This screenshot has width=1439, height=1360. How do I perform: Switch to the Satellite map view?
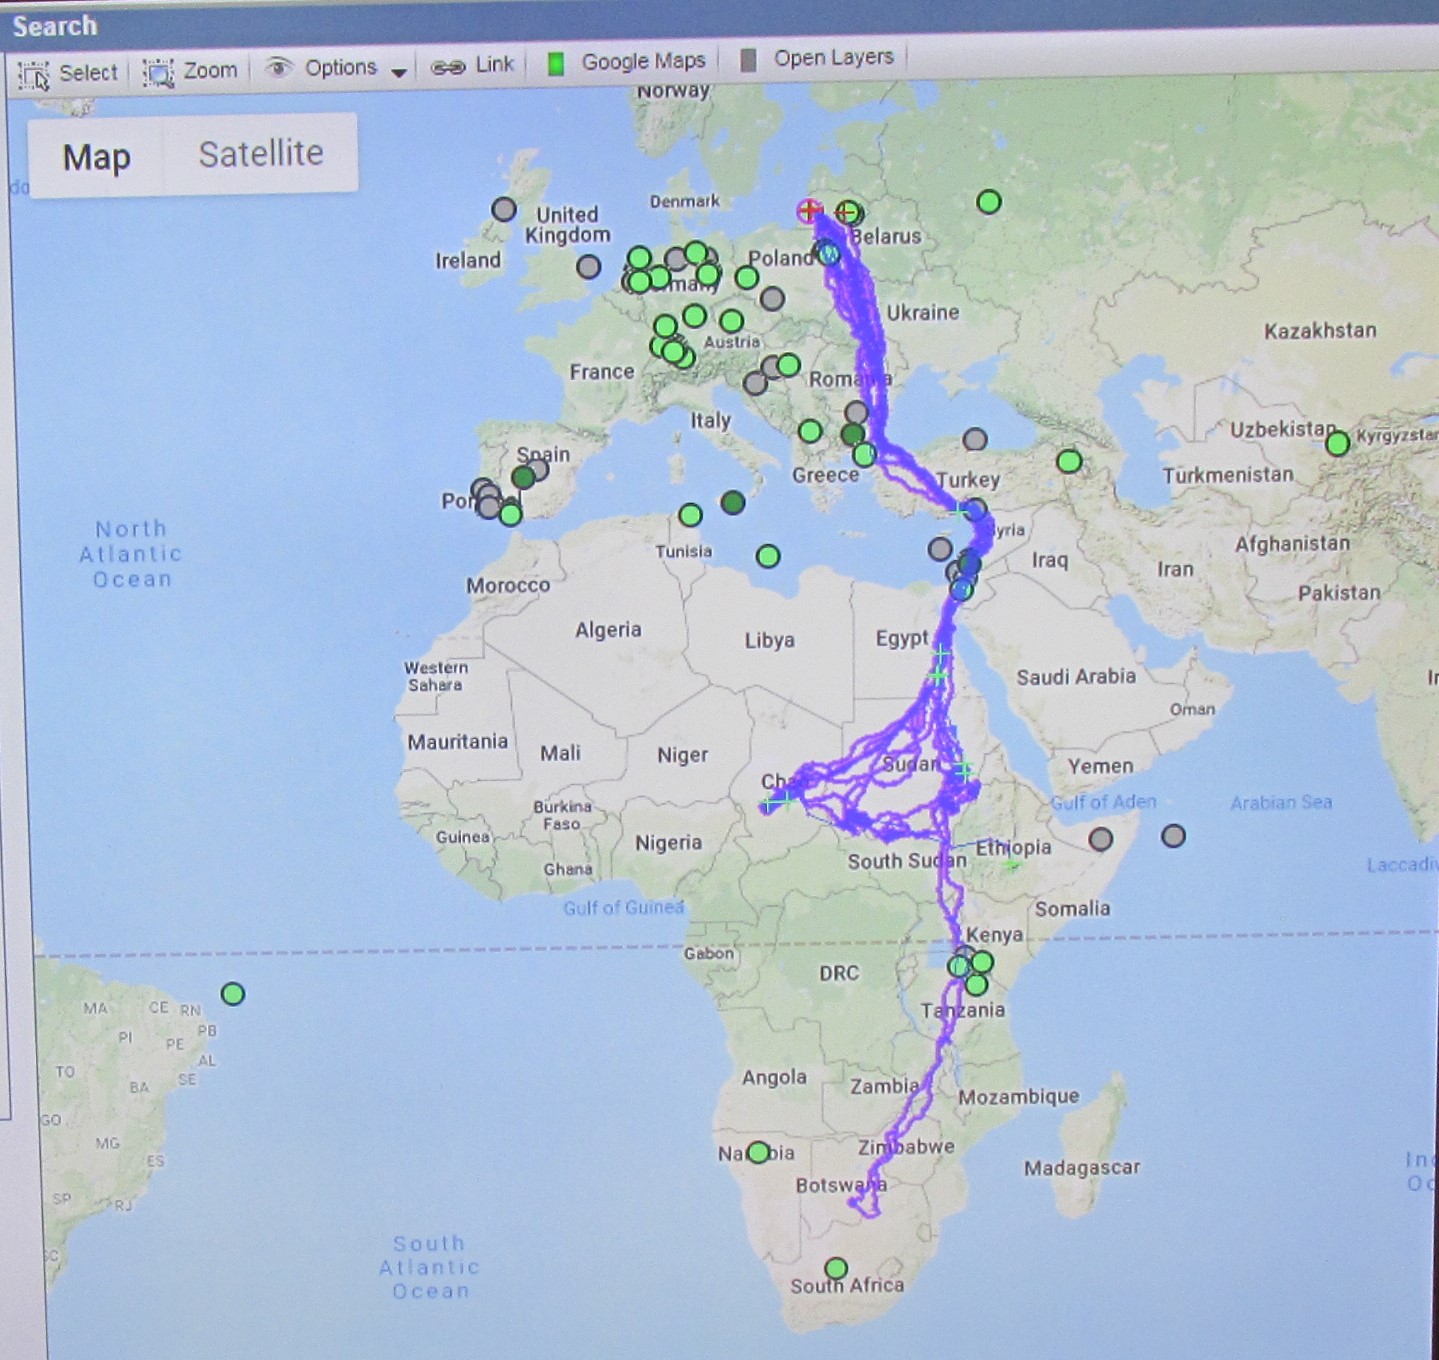click(261, 153)
